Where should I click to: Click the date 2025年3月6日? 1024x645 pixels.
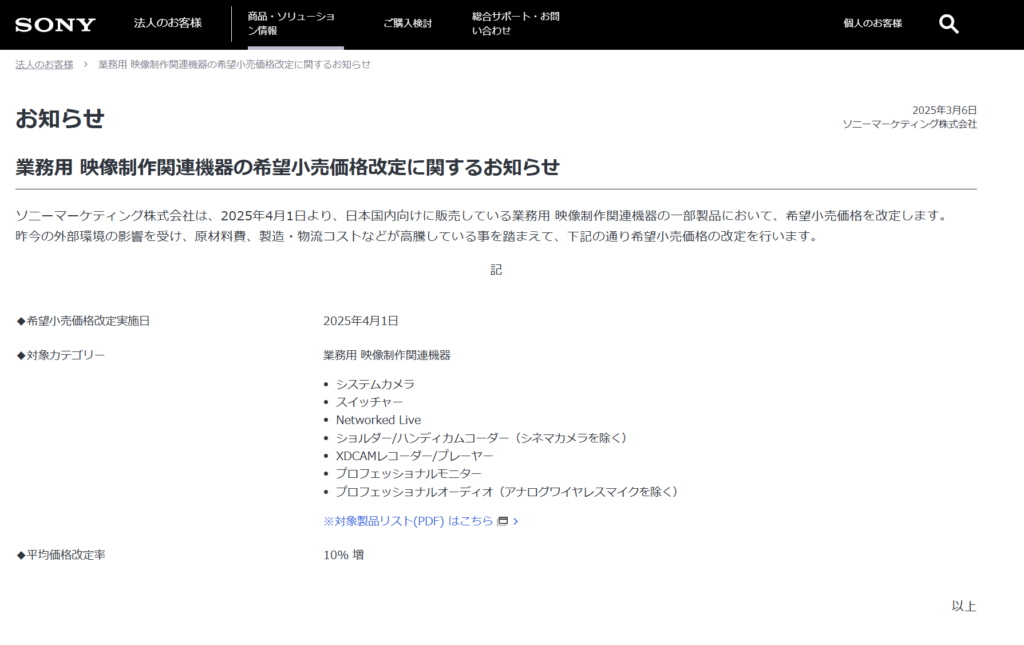click(944, 110)
